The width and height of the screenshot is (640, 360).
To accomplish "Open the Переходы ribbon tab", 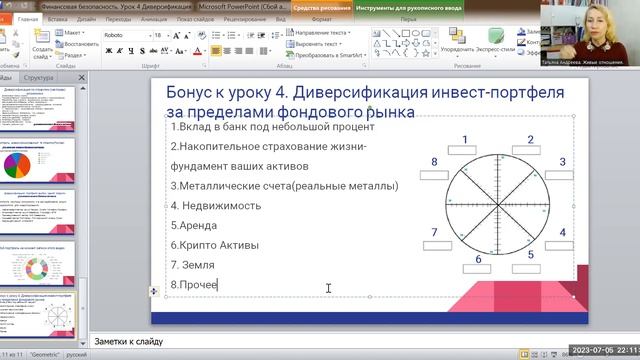I will 118,19.
